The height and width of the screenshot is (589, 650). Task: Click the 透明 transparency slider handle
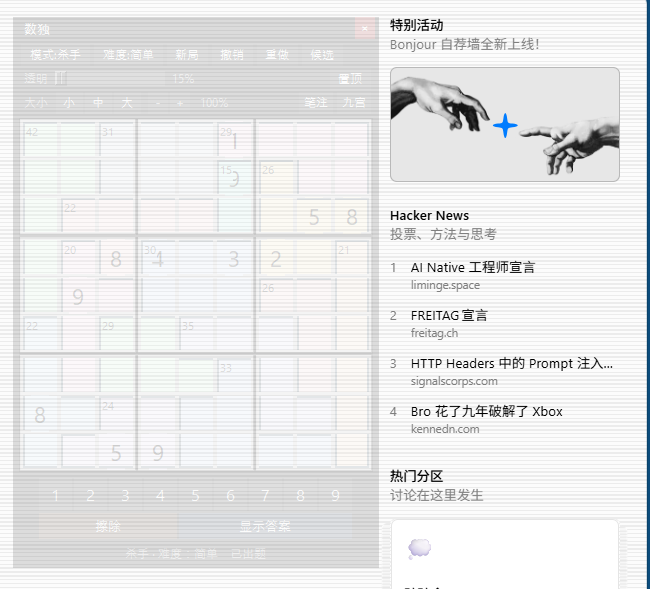pyautogui.click(x=60, y=78)
